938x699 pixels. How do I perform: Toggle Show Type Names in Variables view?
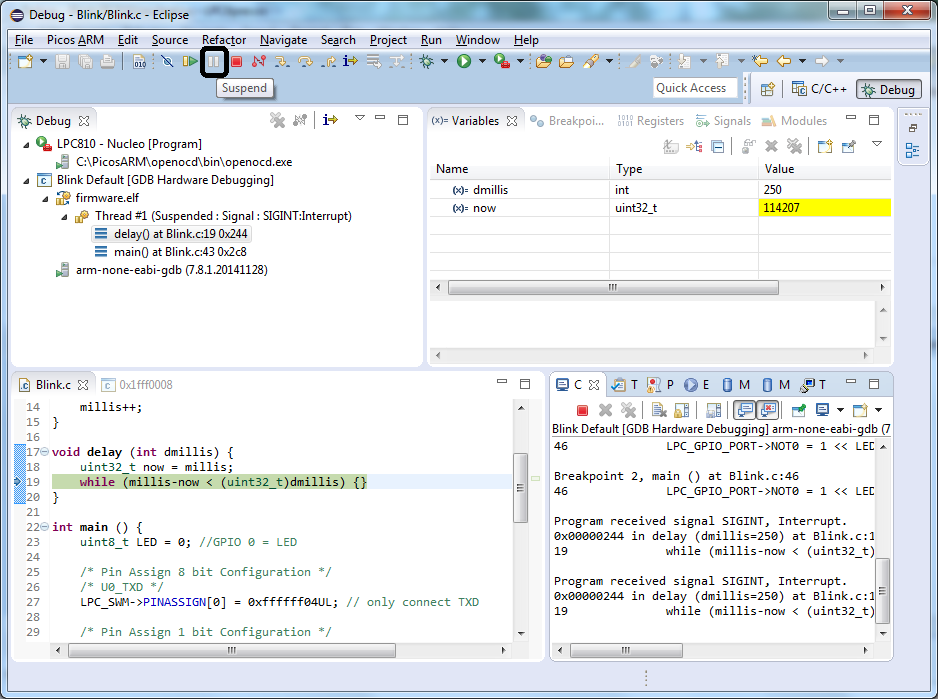point(671,146)
